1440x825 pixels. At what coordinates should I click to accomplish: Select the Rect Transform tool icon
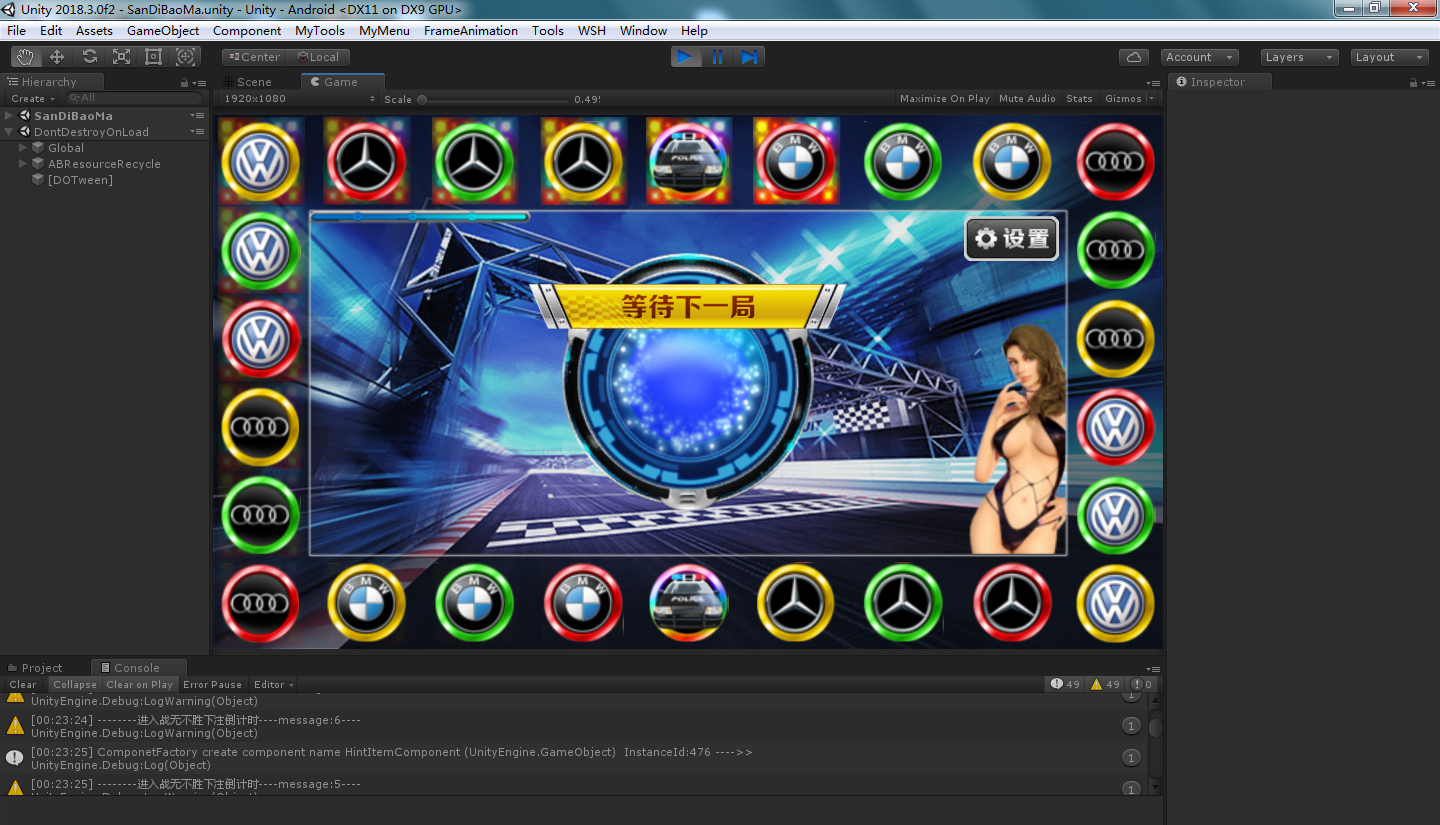pos(153,57)
